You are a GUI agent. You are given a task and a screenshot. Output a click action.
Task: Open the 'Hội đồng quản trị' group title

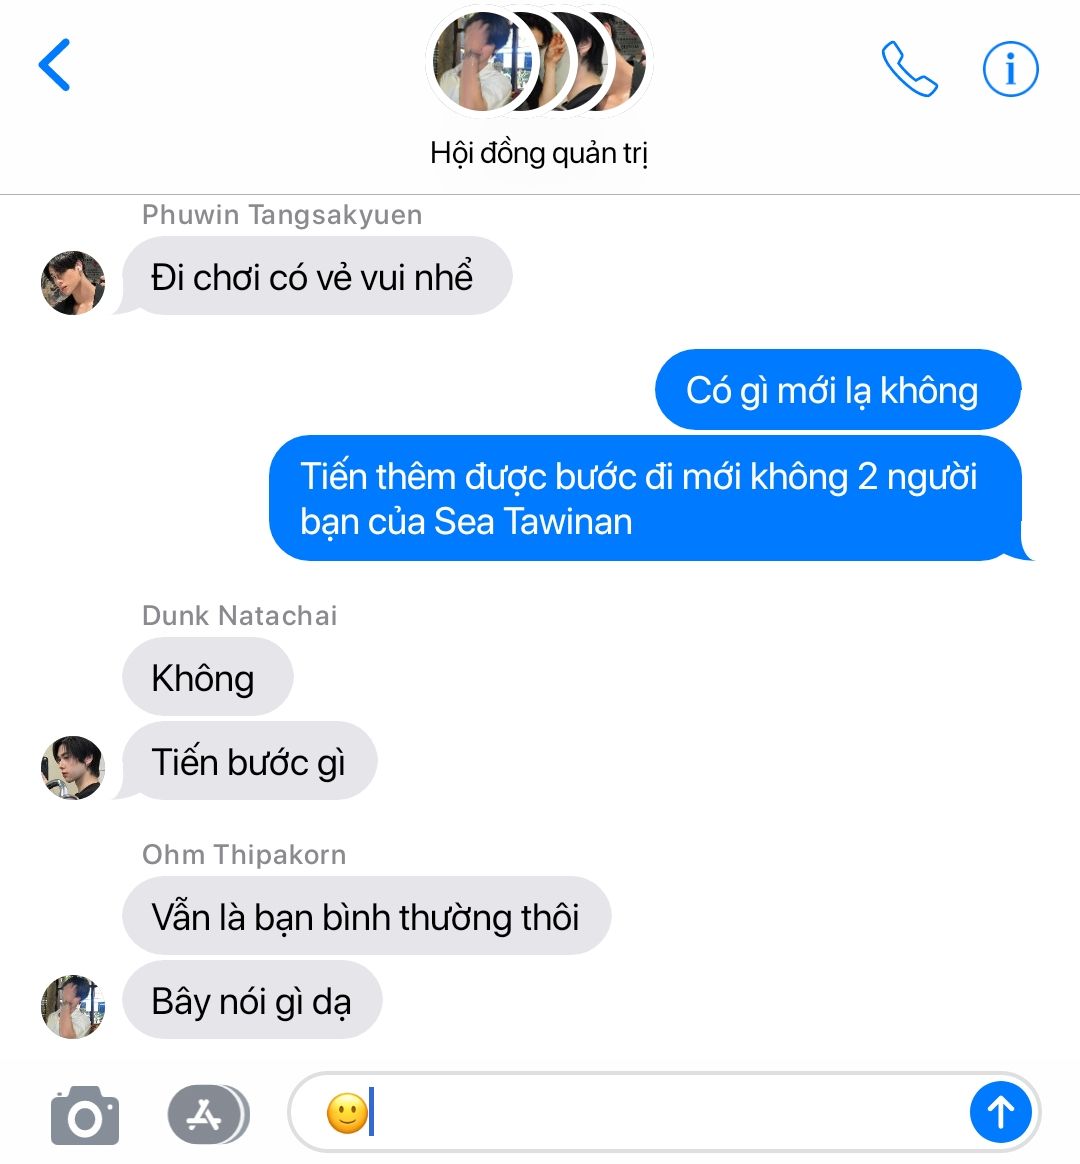(x=539, y=154)
